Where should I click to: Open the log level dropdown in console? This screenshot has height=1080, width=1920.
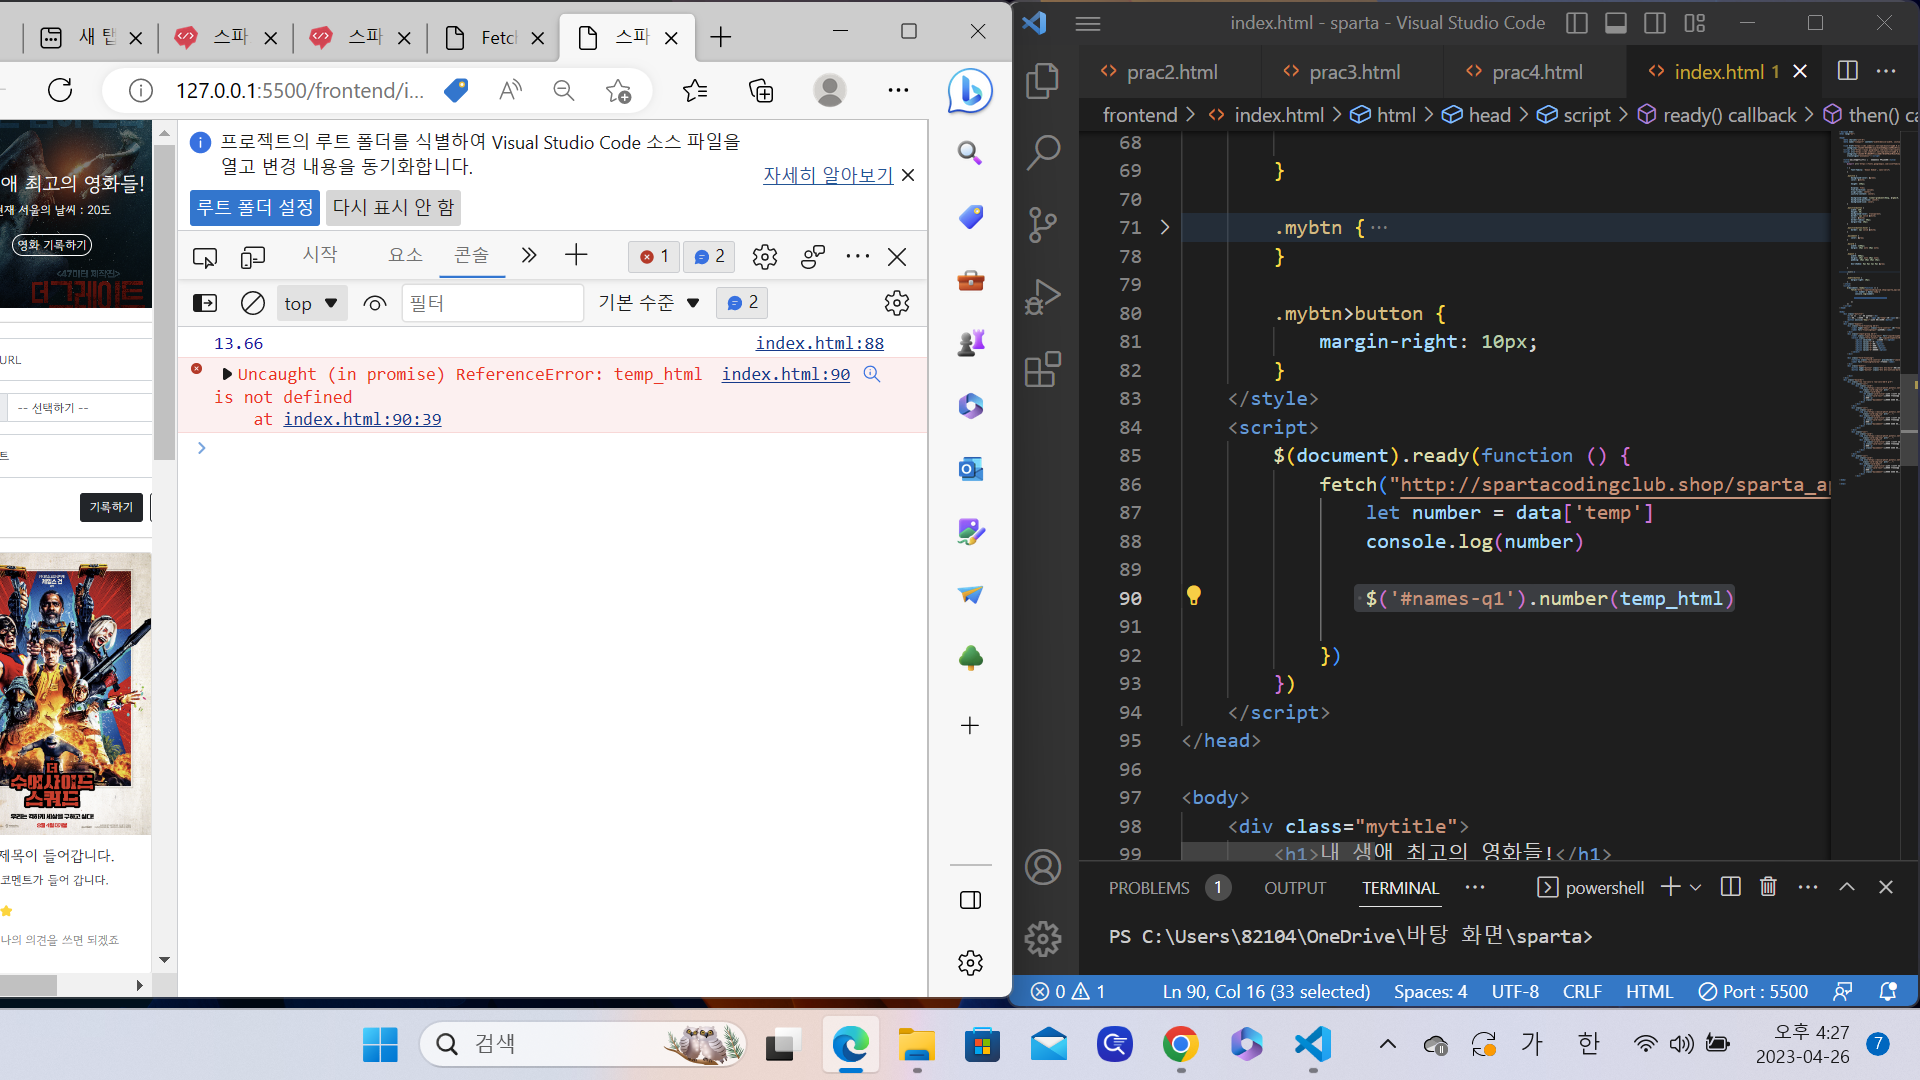(649, 303)
